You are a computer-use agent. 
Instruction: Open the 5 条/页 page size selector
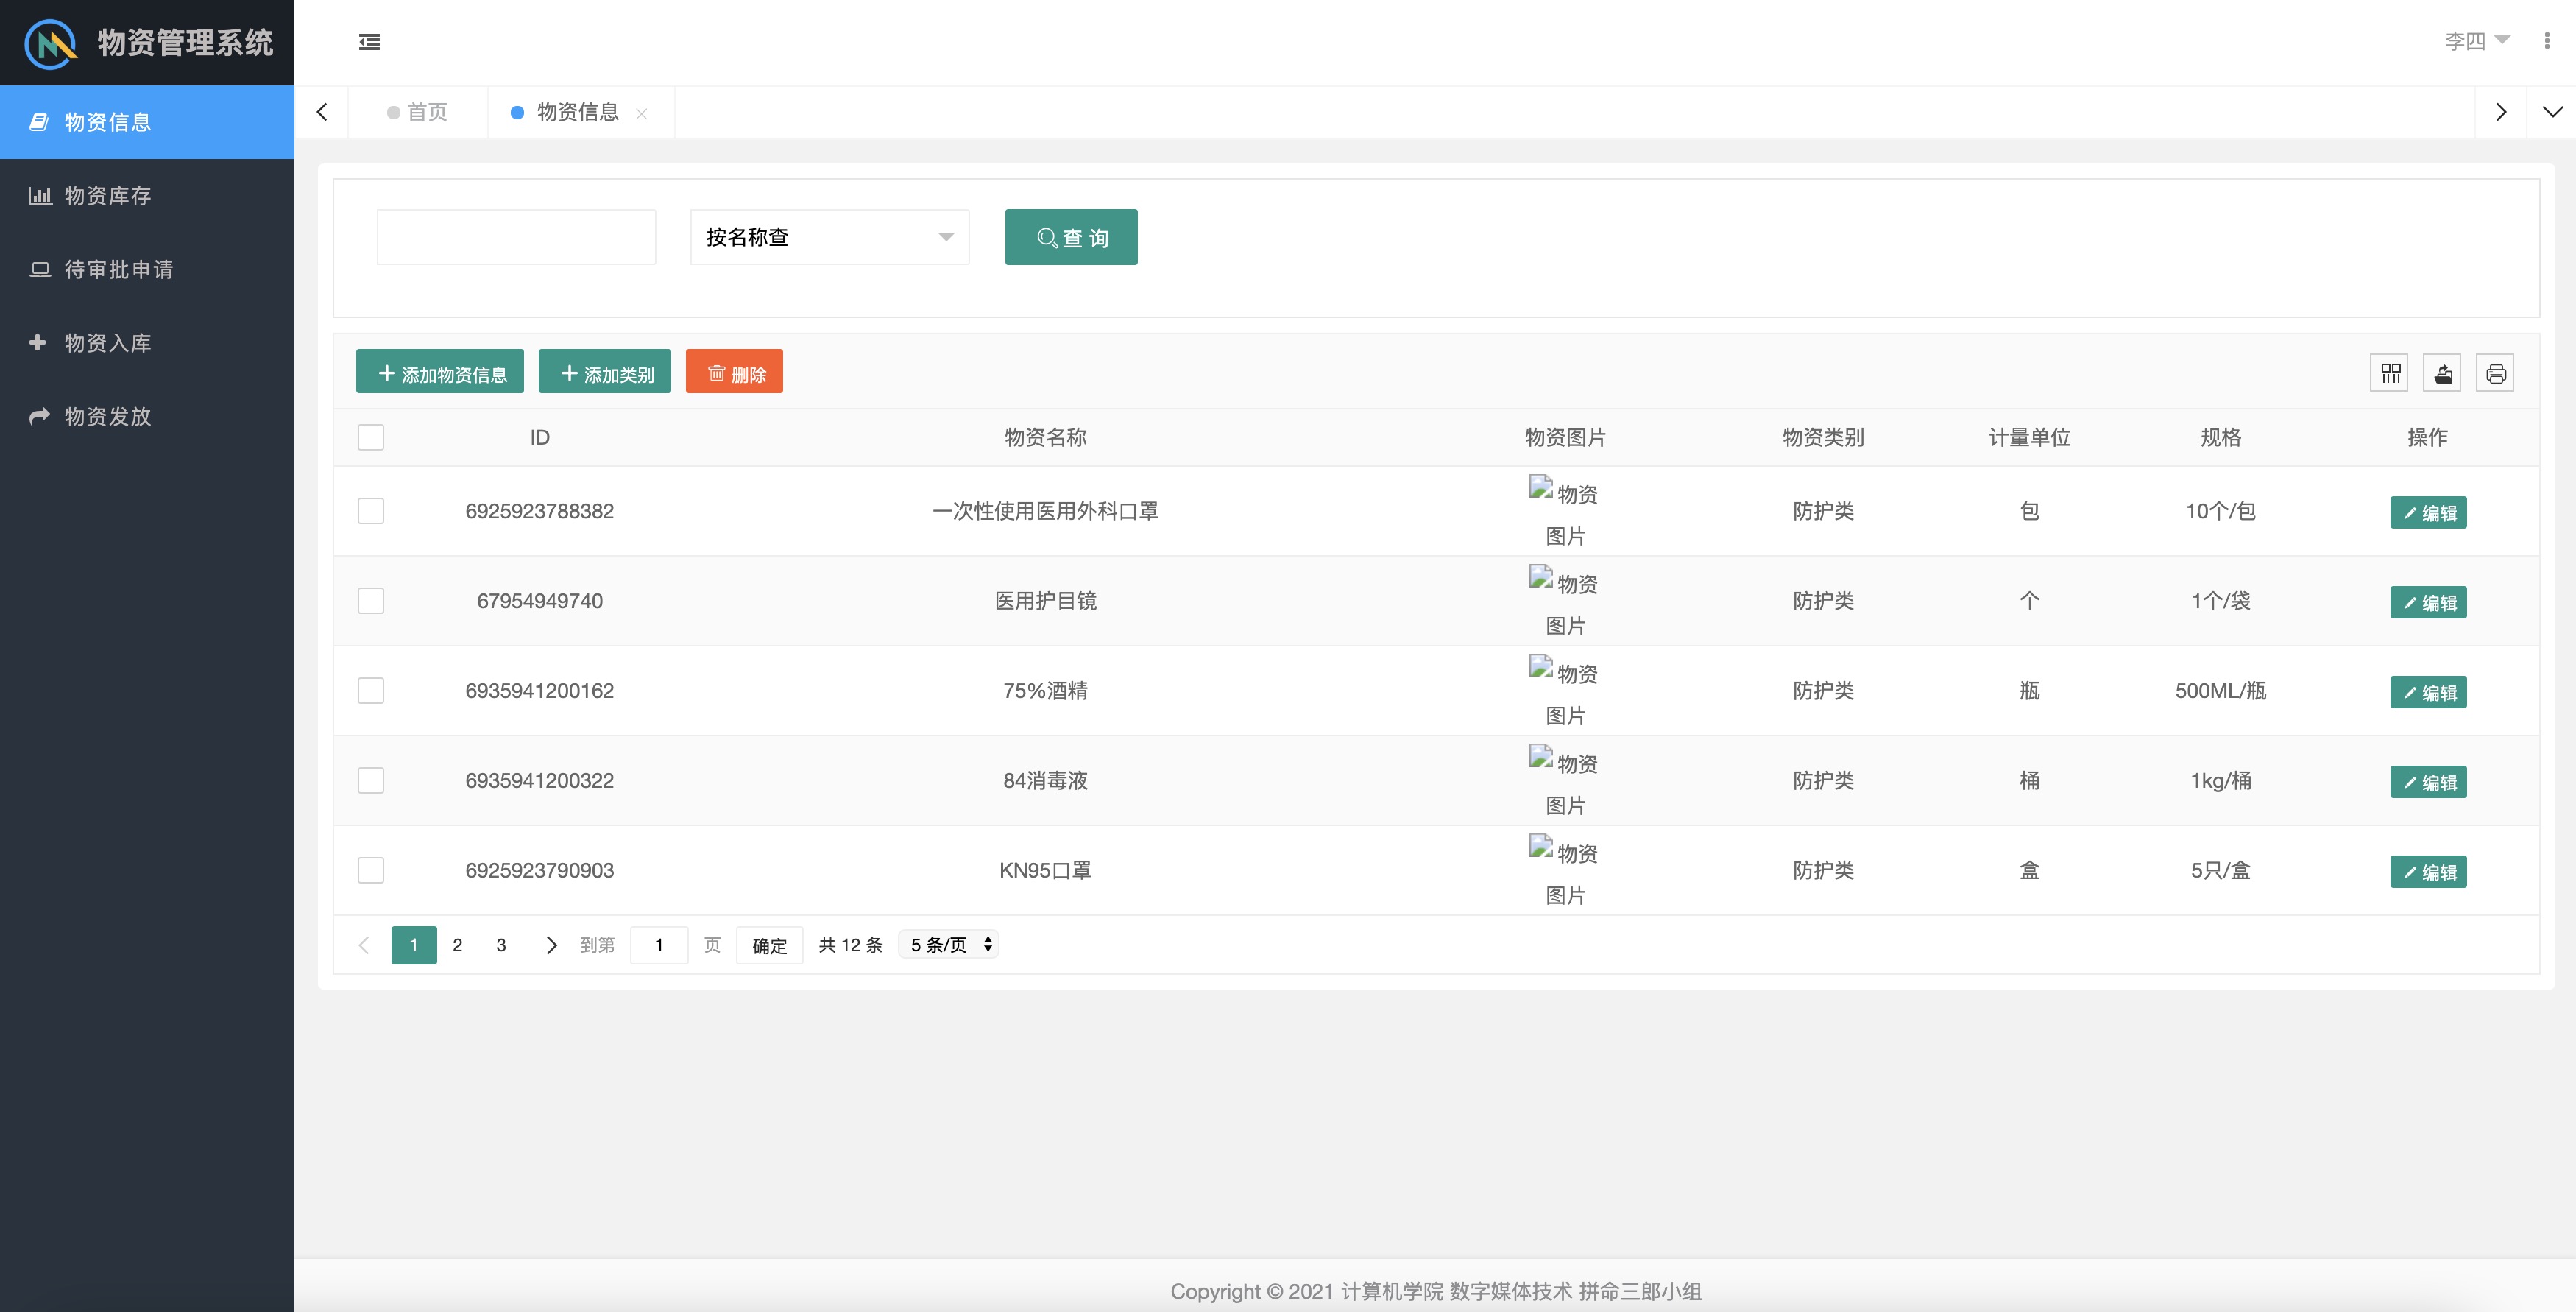[x=948, y=944]
